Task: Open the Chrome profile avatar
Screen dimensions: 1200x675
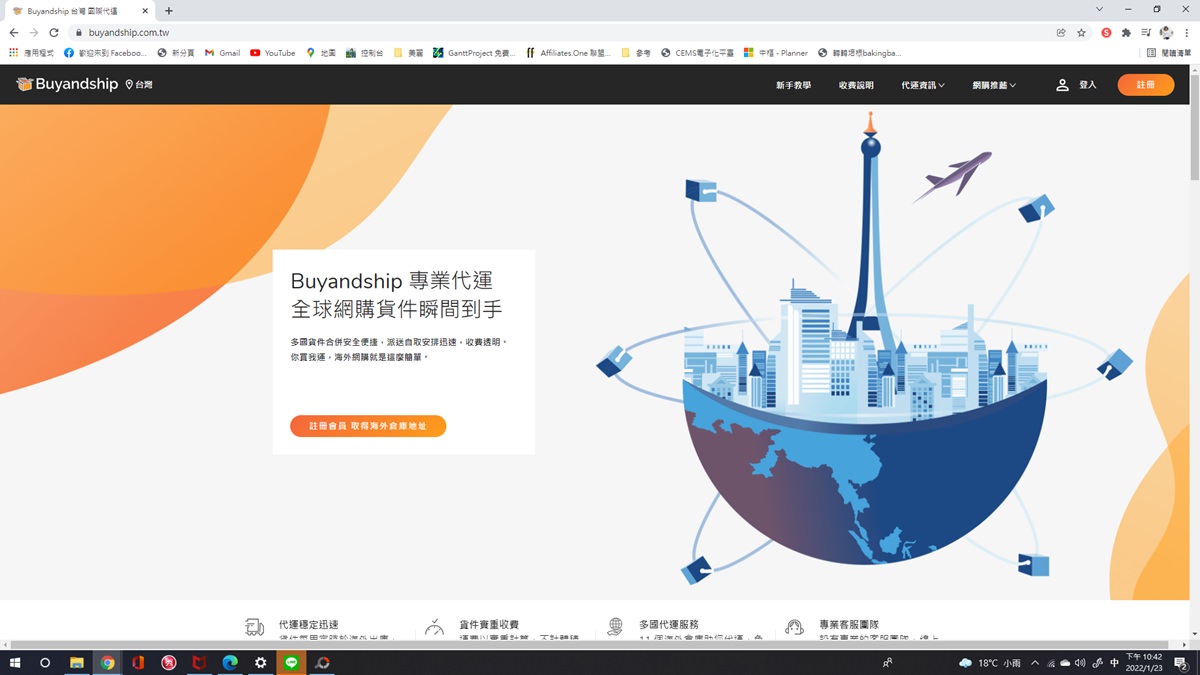Action: [1166, 32]
